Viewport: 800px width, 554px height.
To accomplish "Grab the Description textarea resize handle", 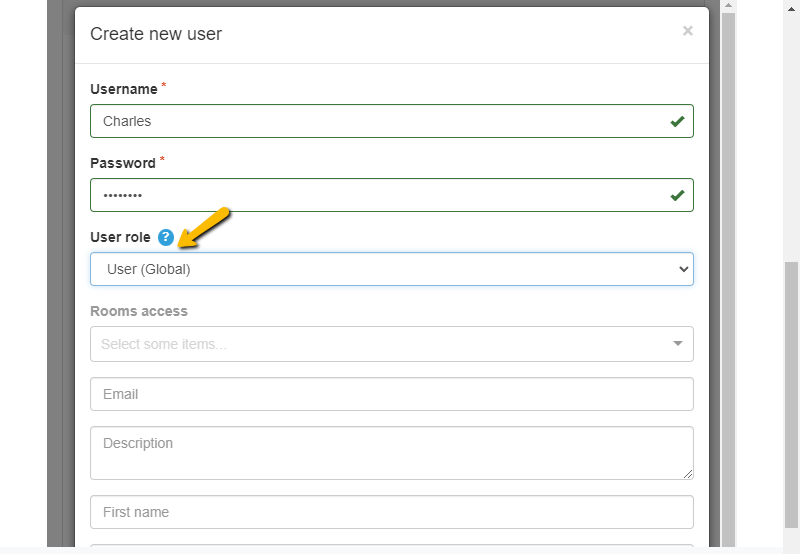I will point(688,474).
